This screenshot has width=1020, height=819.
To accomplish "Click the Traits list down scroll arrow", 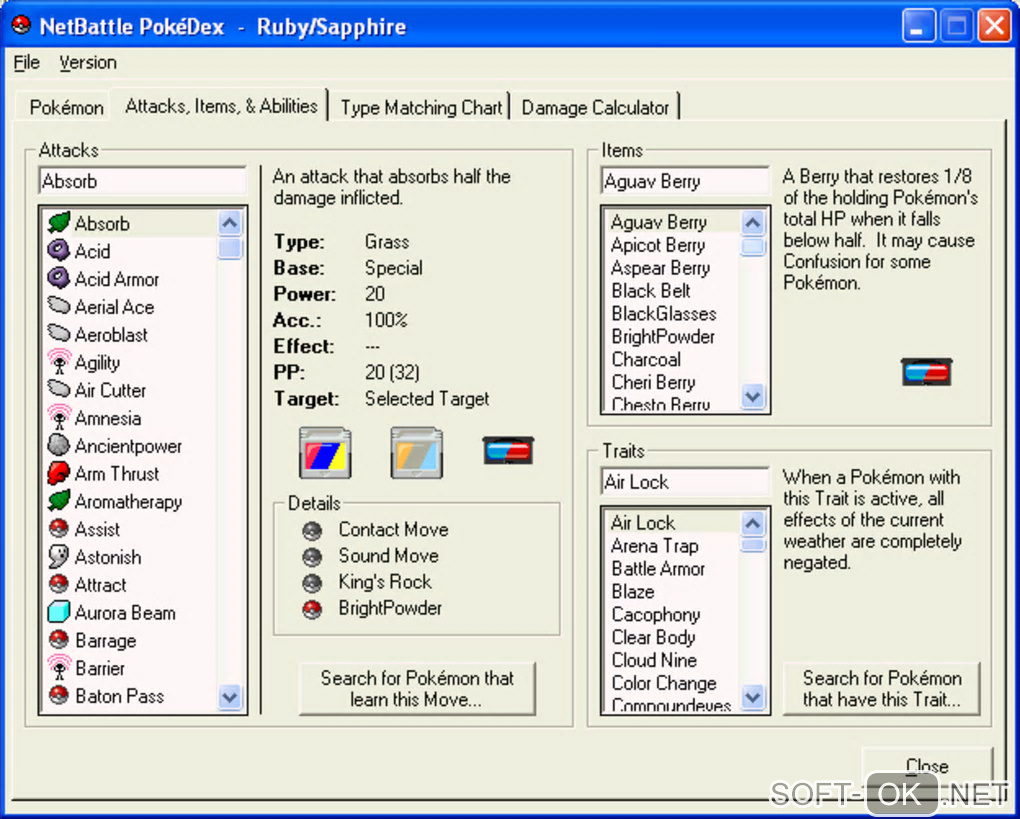I will (x=753, y=697).
